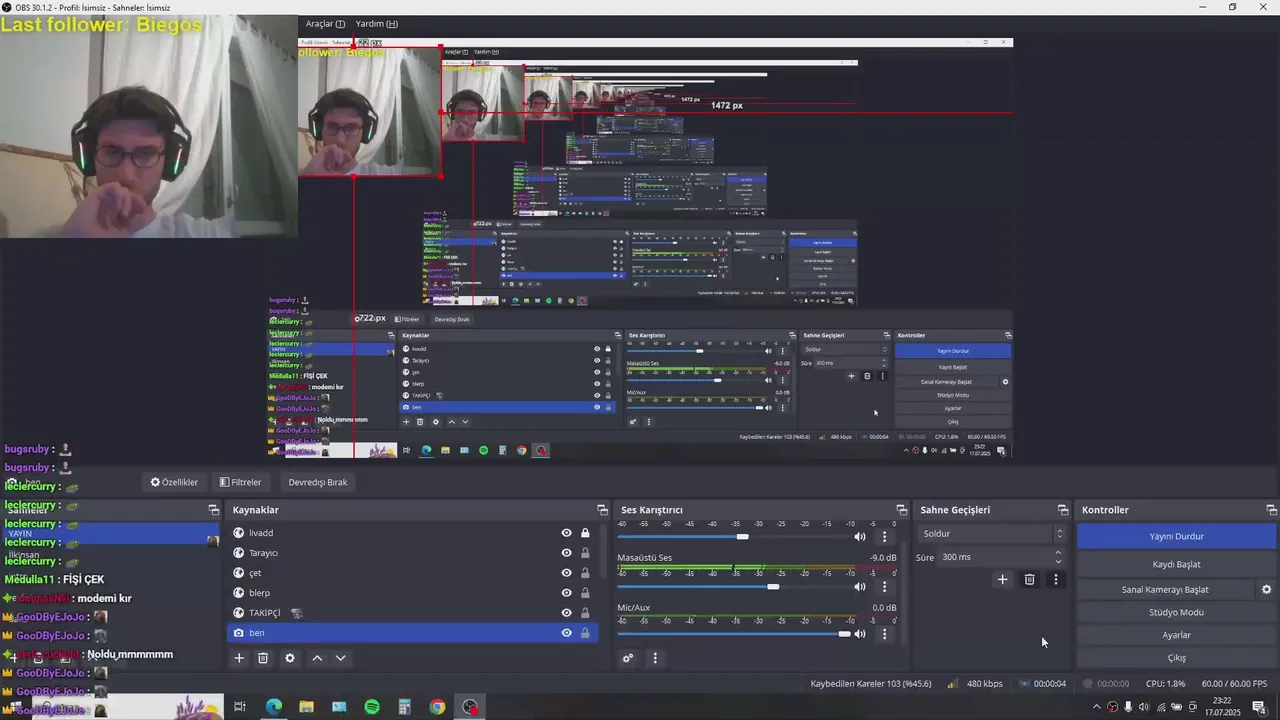Open the Masaüstü Ses three-dot menu
This screenshot has height=720, width=1280.
884,587
